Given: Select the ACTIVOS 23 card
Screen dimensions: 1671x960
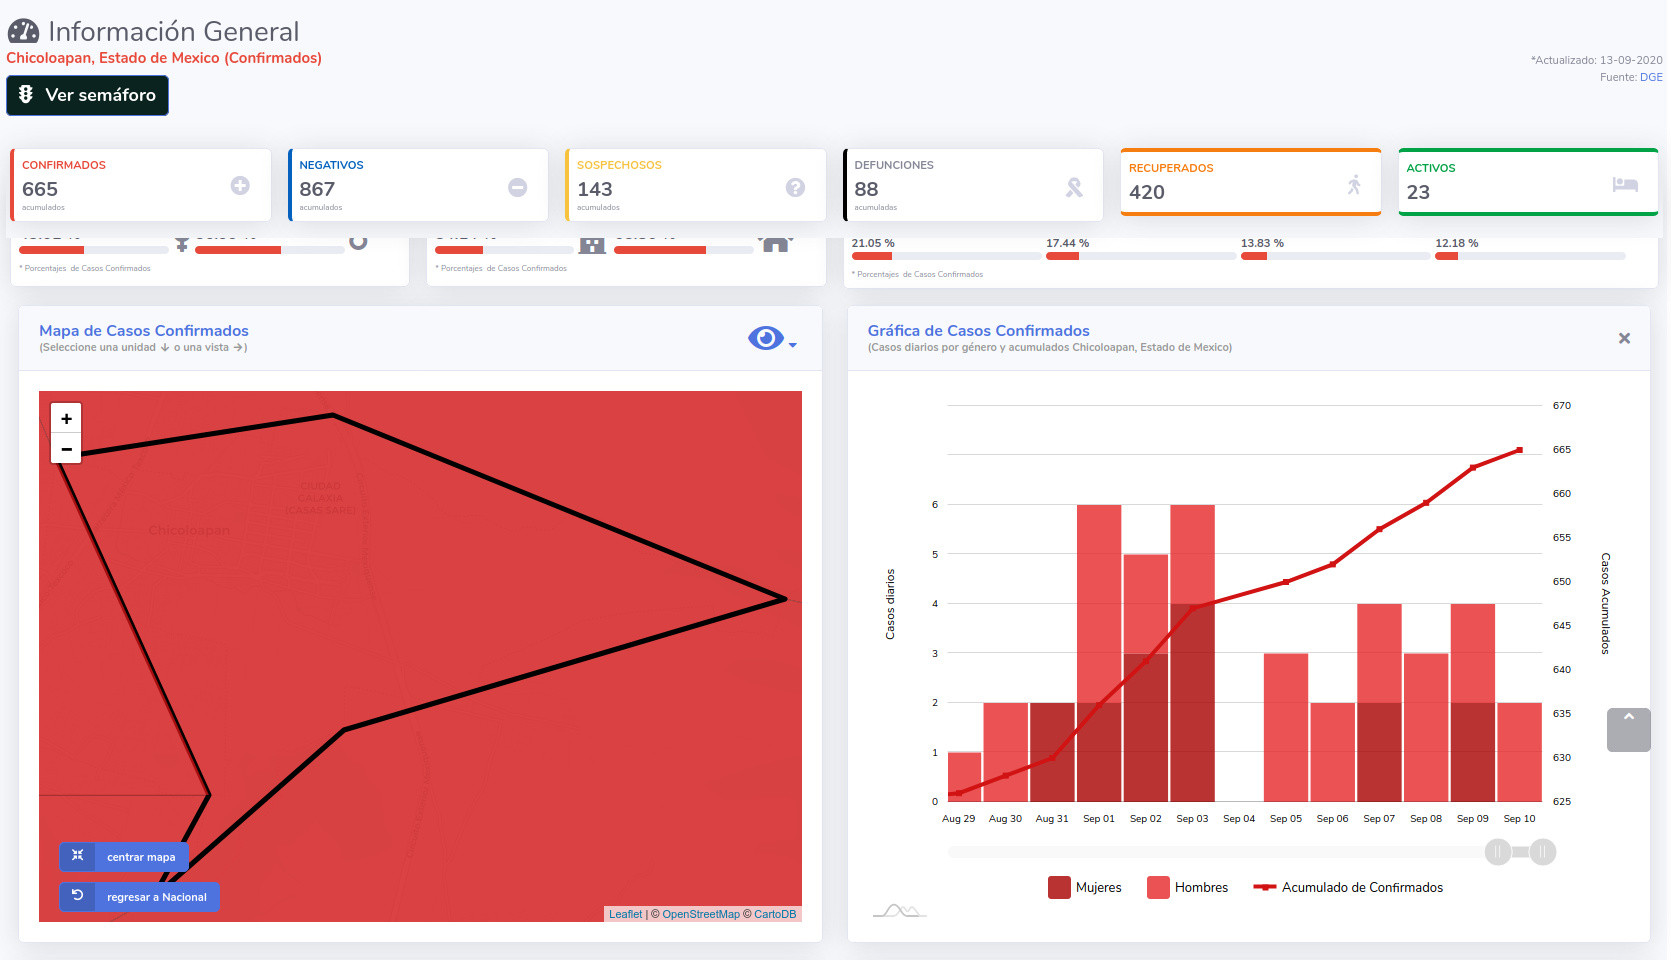Looking at the screenshot, I should pos(1528,182).
